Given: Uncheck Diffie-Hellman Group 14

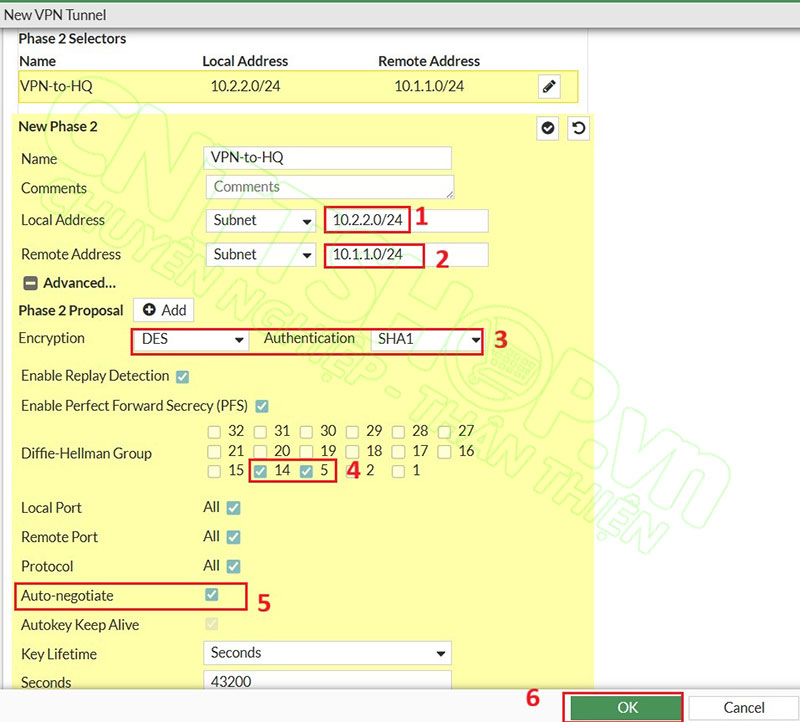Looking at the screenshot, I should pos(260,471).
